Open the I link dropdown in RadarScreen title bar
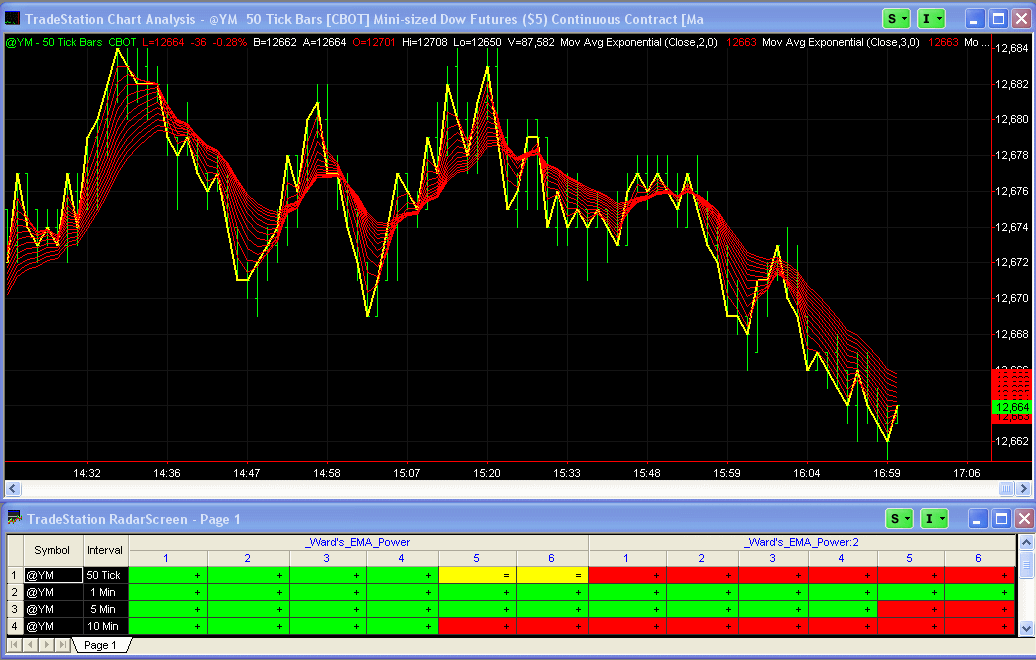The image size is (1036, 660). (932, 518)
